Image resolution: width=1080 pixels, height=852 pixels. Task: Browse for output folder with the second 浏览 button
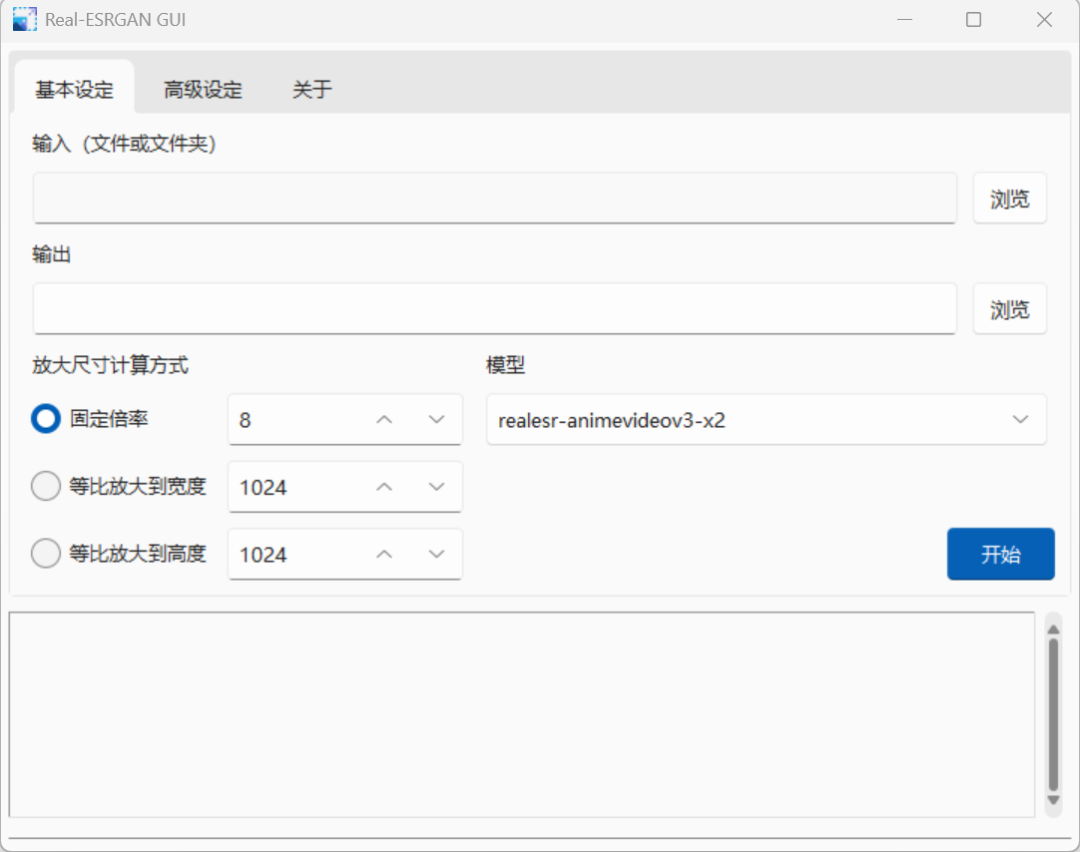pos(1010,309)
